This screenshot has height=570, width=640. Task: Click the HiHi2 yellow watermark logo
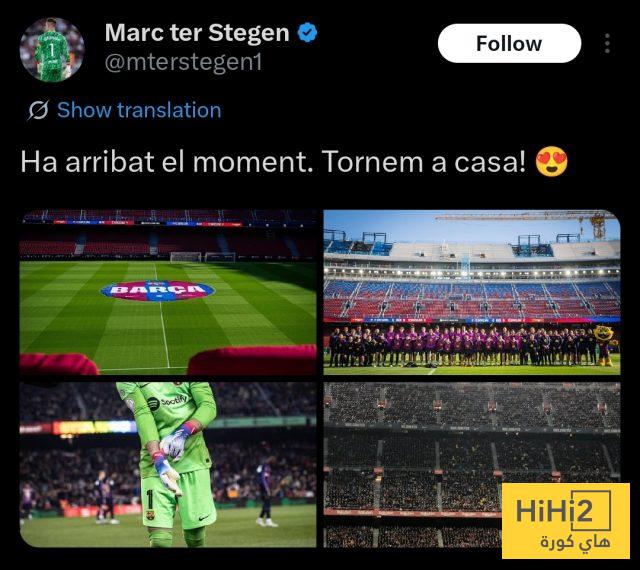(x=566, y=521)
